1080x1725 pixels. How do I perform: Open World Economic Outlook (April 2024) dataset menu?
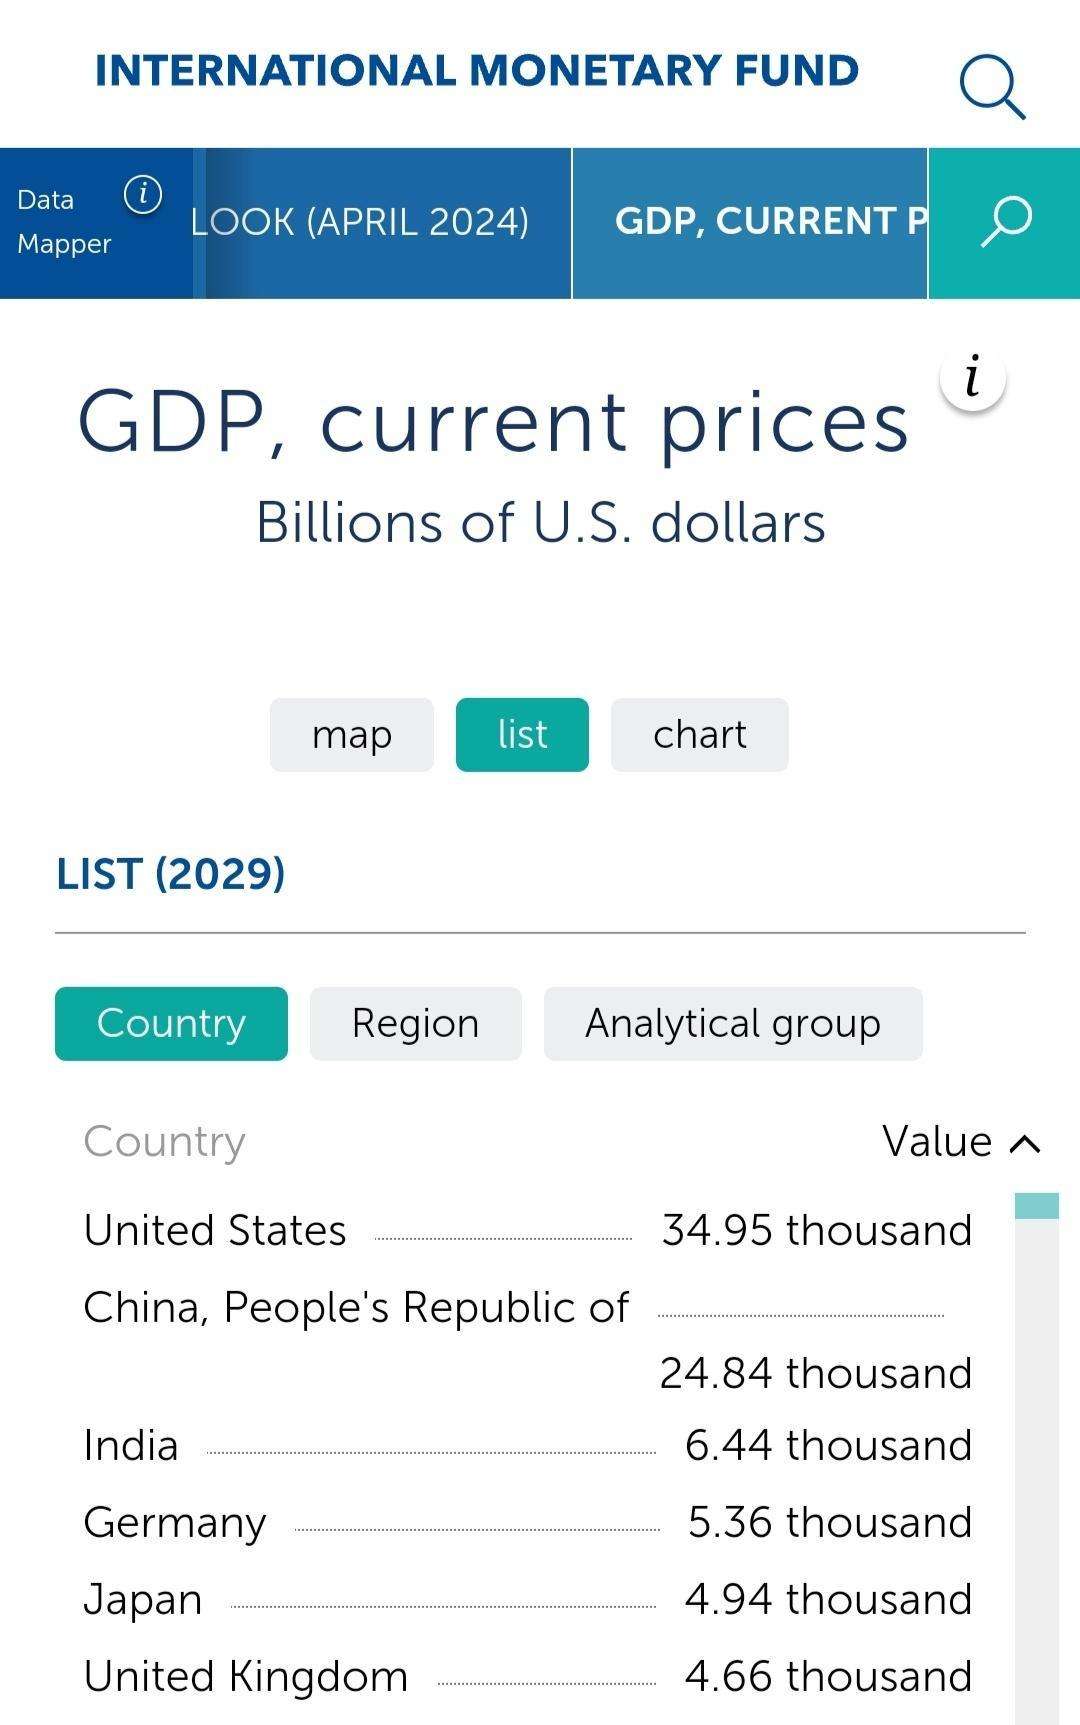point(380,222)
